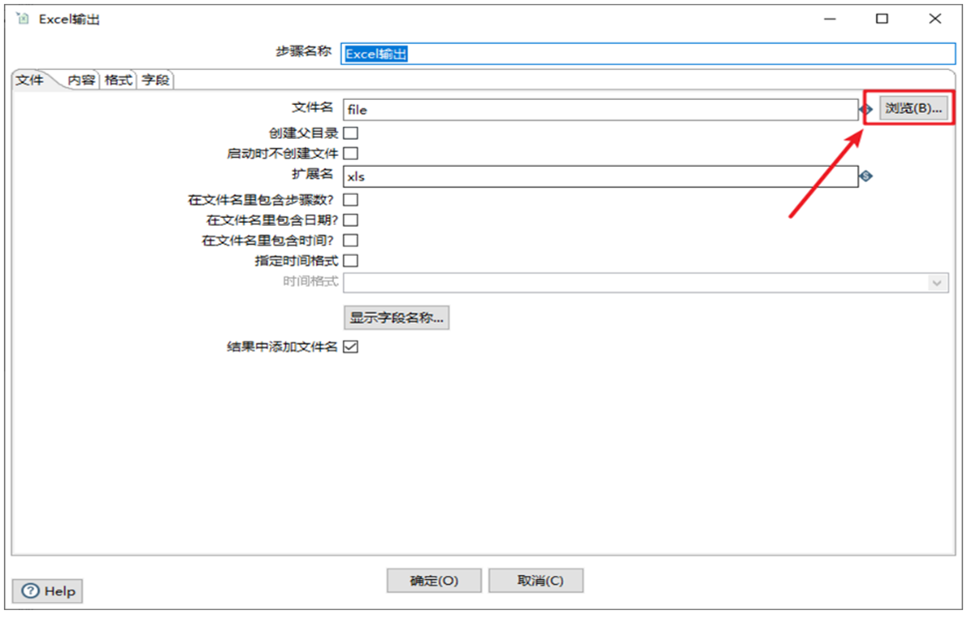This screenshot has width=971, height=621.
Task: Click in the 步骤名称 input field
Action: 648,54
